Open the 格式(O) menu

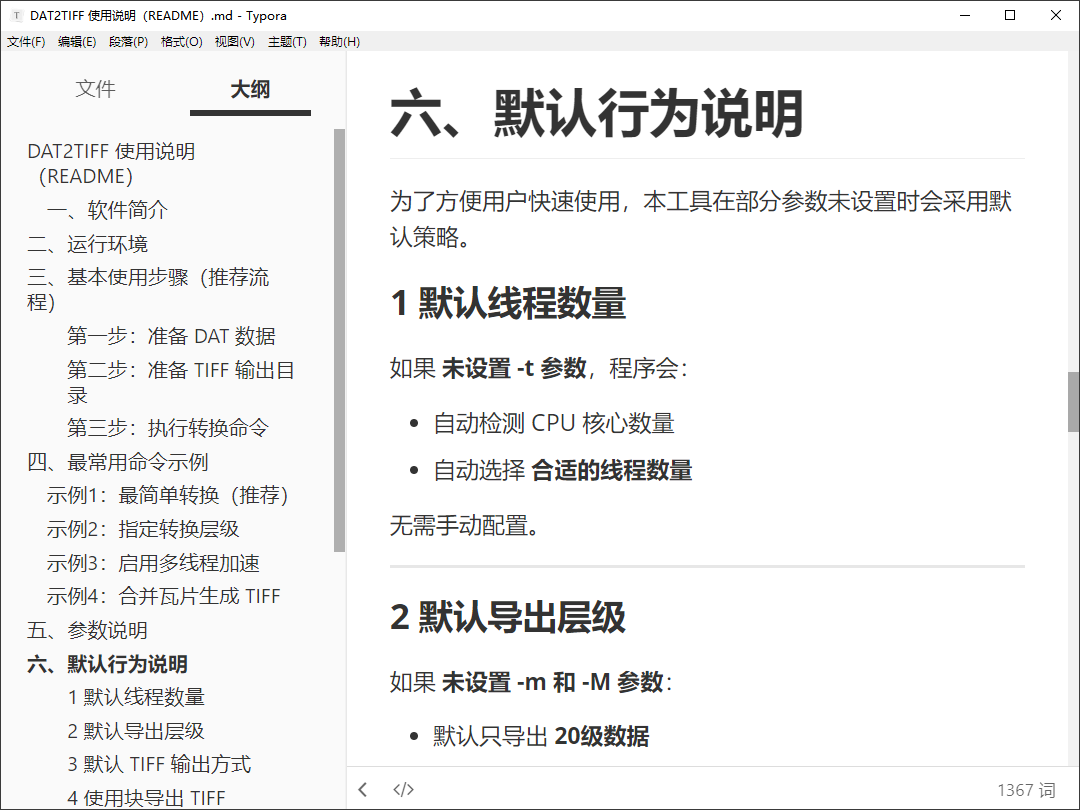tap(182, 42)
